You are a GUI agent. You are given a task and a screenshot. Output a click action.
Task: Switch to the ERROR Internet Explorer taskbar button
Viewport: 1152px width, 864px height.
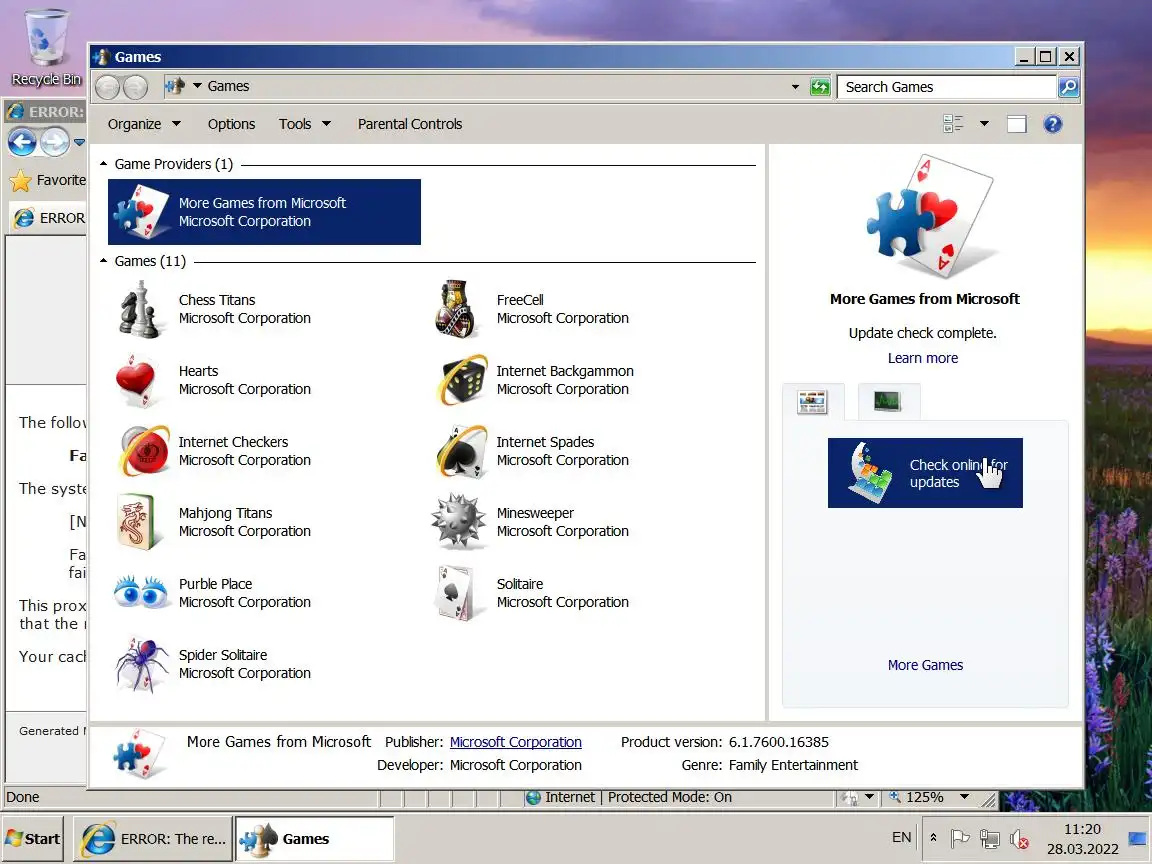(153, 838)
